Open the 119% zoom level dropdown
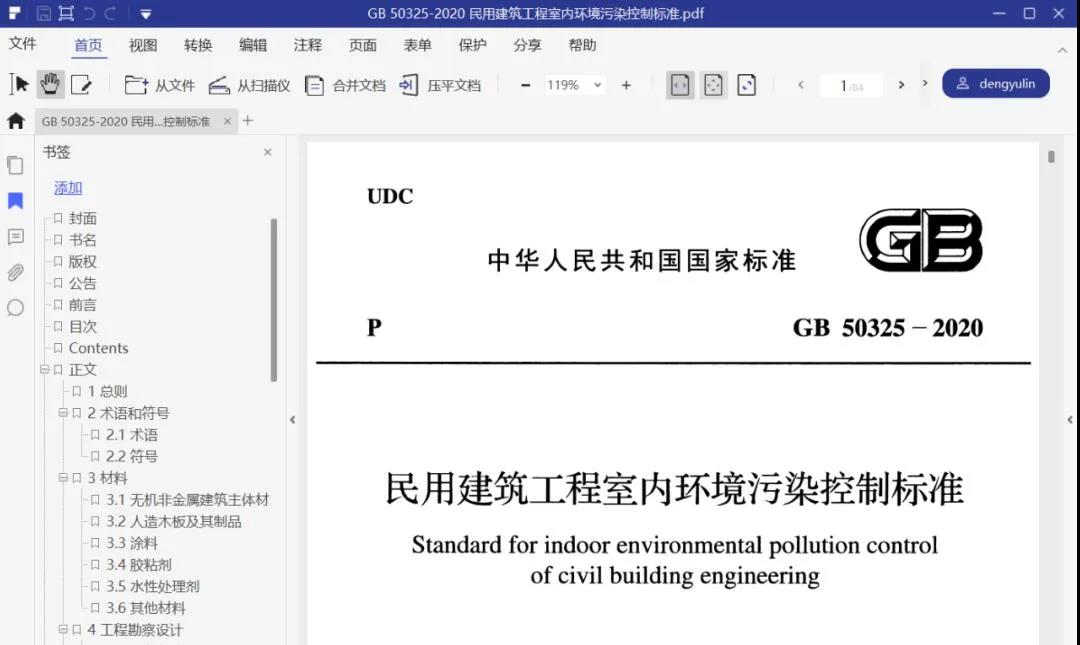Screen dimensions: 1080x645 tap(575, 85)
